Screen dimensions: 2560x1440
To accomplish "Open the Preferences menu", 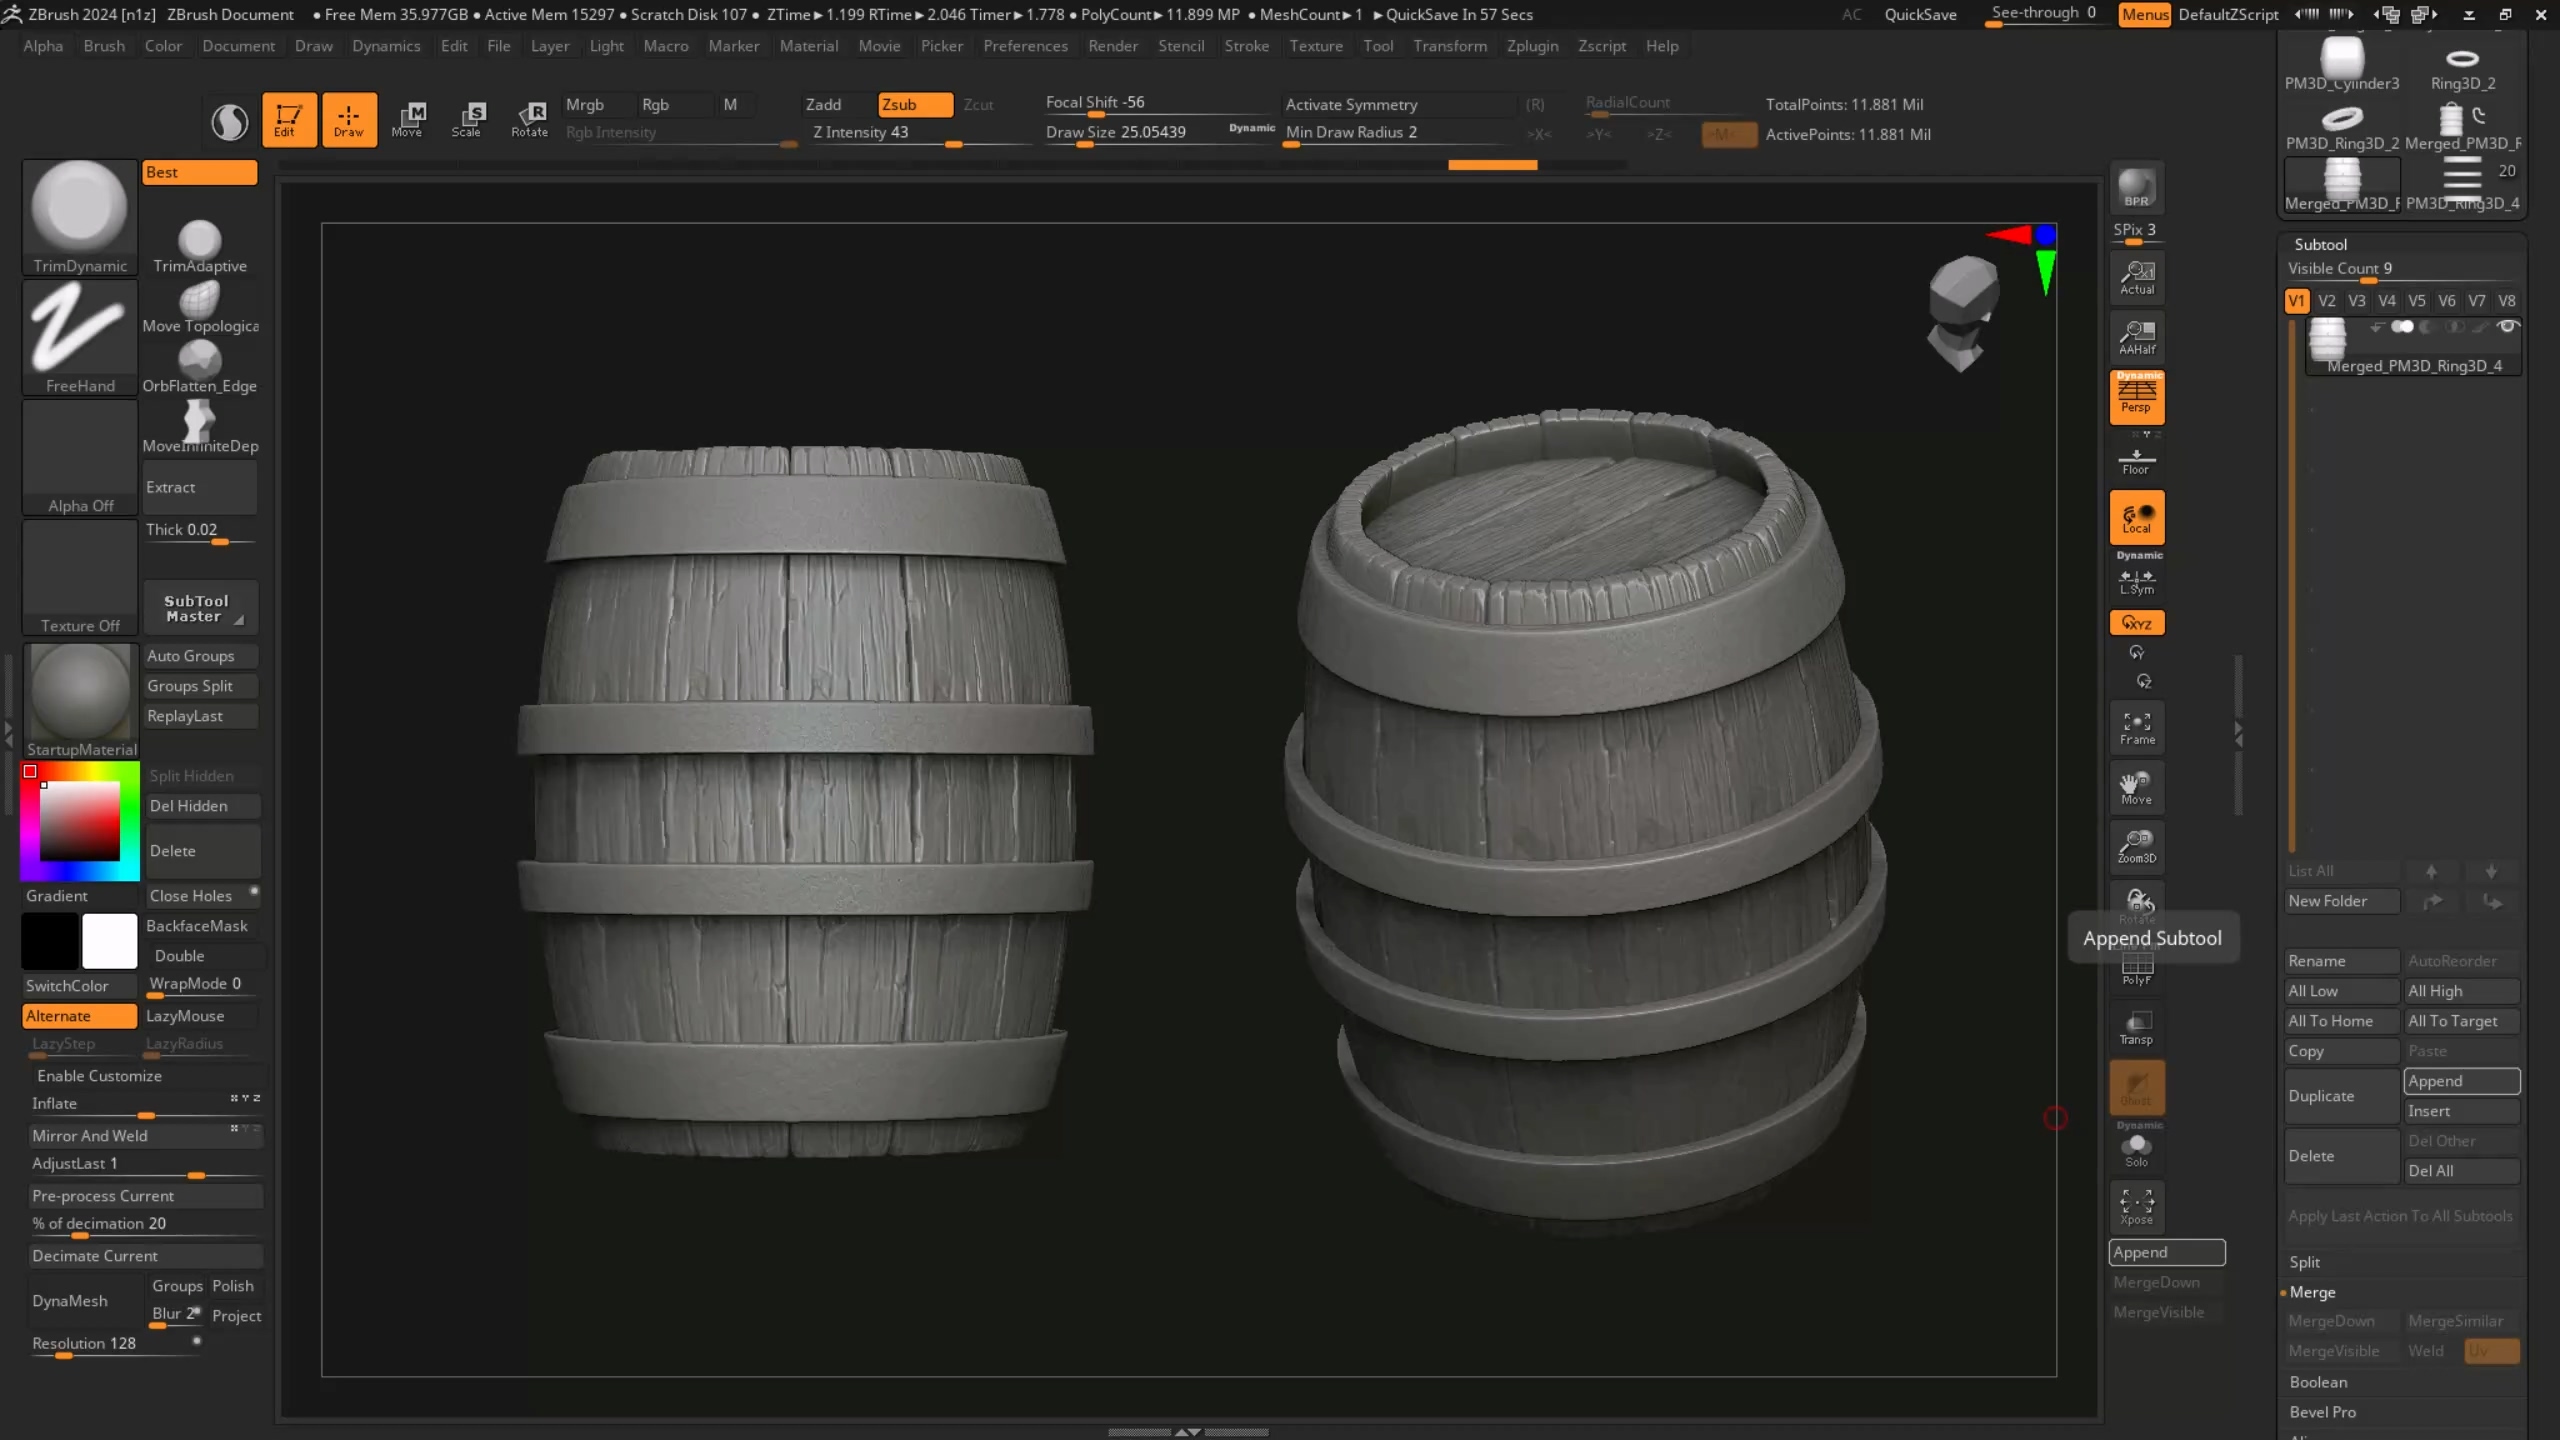I will pyautogui.click(x=1025, y=46).
